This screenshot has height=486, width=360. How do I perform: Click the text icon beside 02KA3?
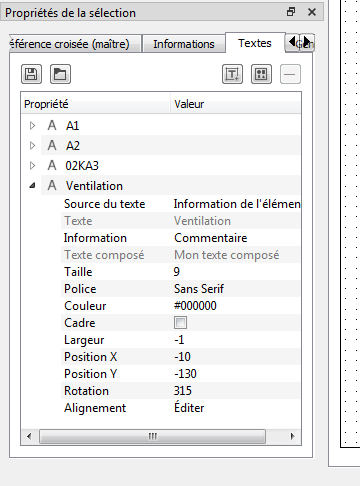coord(52,165)
